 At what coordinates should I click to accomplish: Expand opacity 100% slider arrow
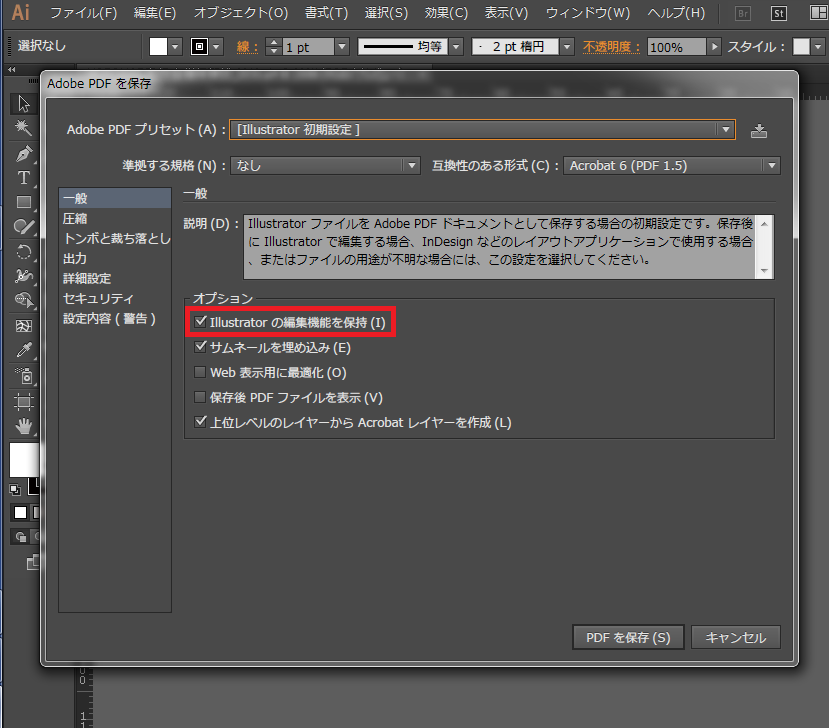point(714,47)
